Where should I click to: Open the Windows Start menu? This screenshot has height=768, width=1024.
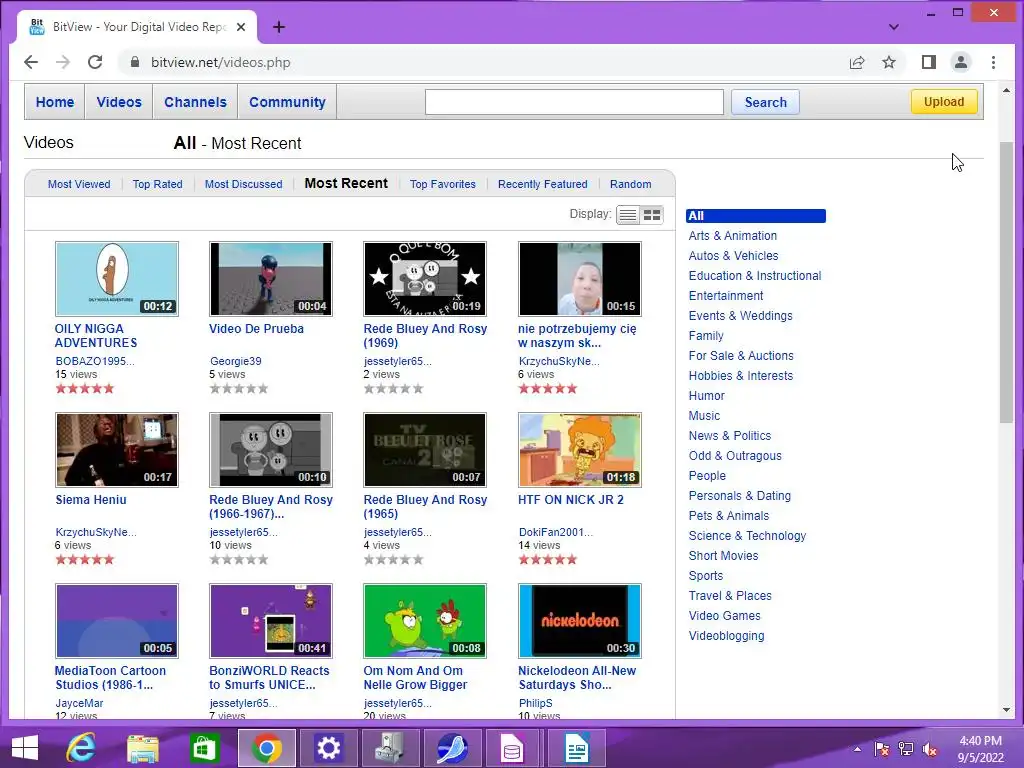[25, 748]
